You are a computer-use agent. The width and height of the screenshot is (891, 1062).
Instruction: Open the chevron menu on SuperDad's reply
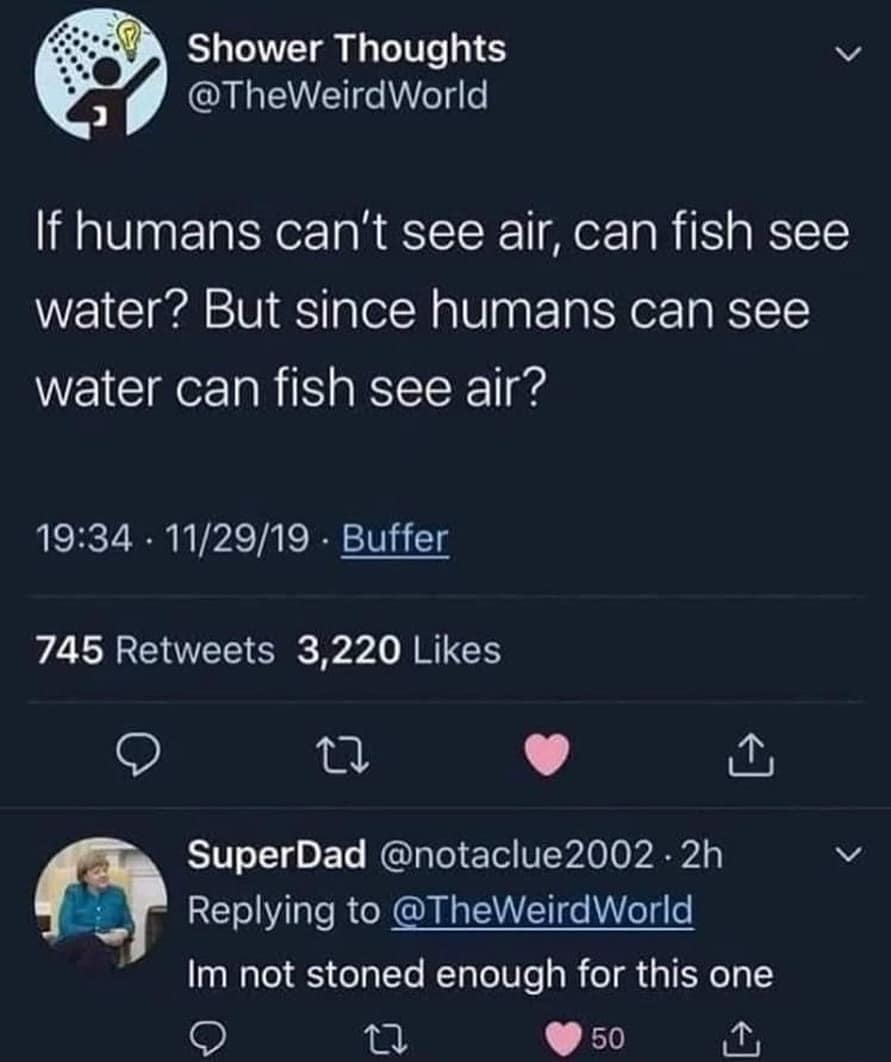tap(846, 855)
